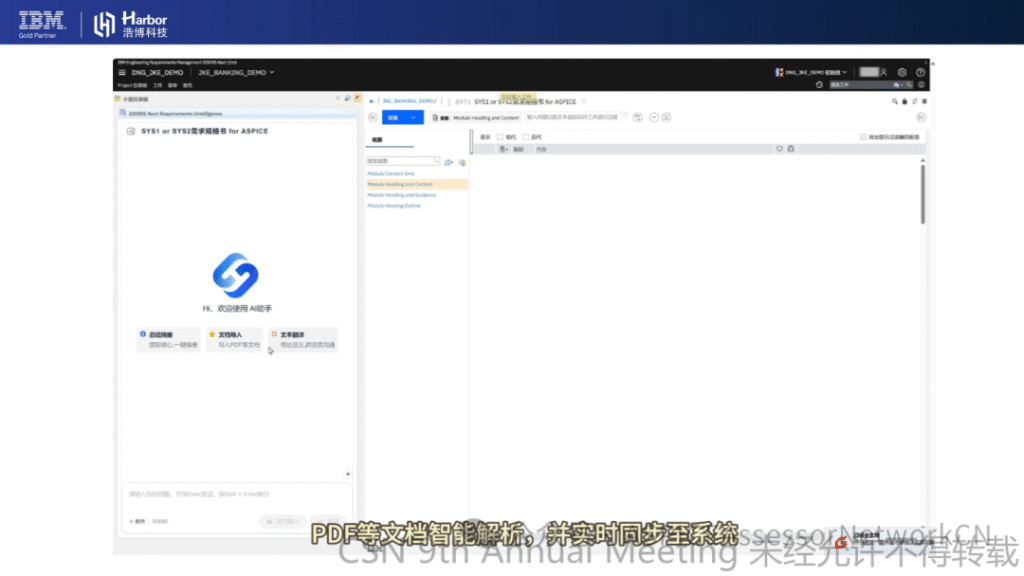This screenshot has height=576, width=1024.
Task: Click the column settings icon in the table header
Action: tap(791, 149)
